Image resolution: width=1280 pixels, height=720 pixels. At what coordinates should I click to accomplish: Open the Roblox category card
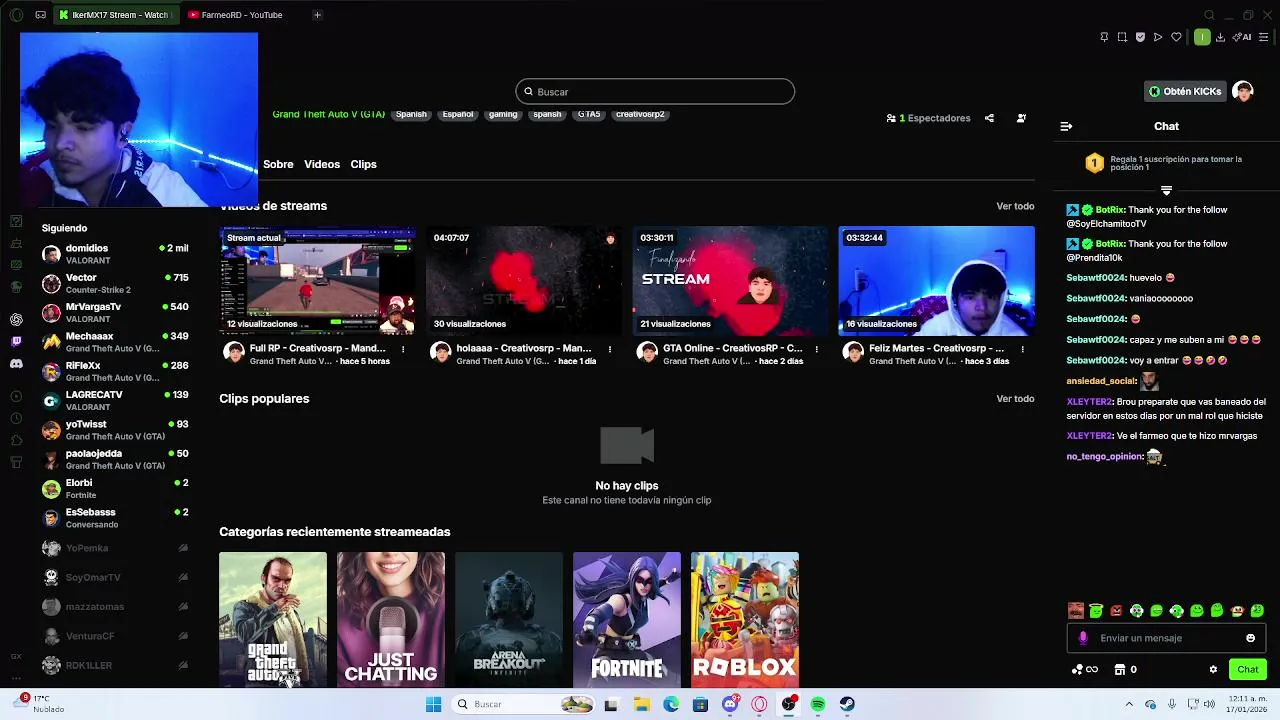click(x=745, y=619)
